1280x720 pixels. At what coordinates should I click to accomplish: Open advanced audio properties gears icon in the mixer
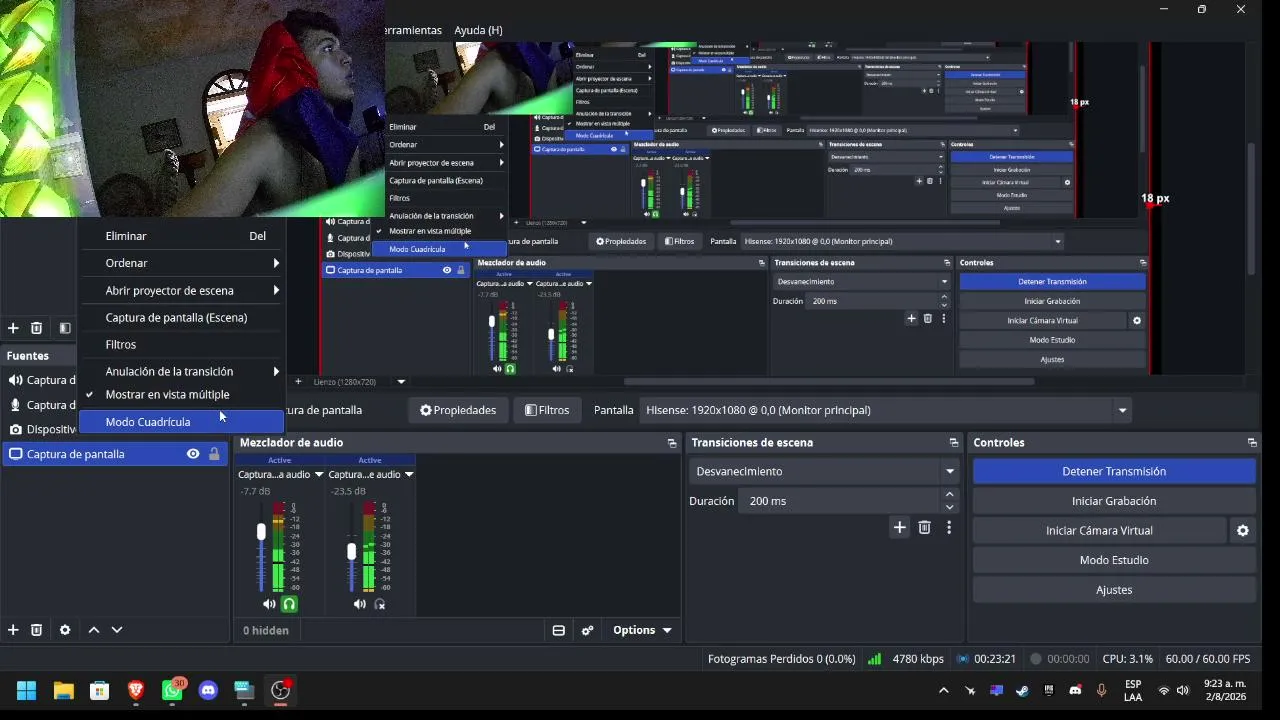point(588,630)
